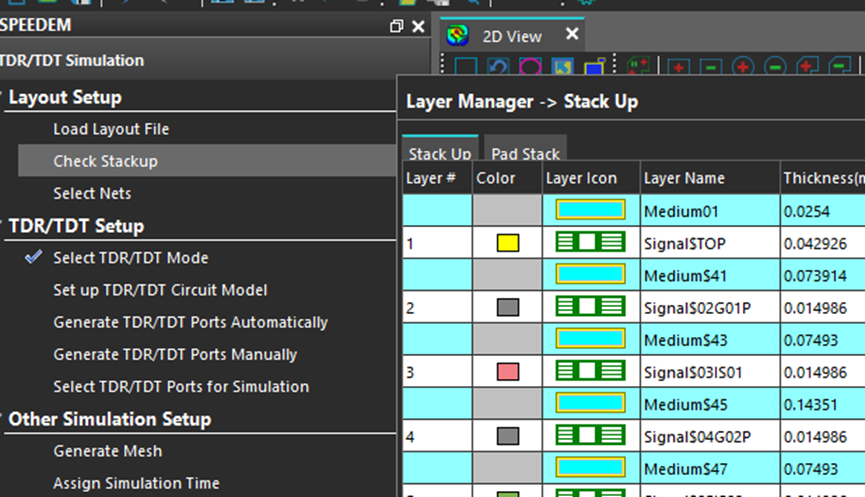
Task: Click the layer icon for Medium$41
Action: pos(590,274)
